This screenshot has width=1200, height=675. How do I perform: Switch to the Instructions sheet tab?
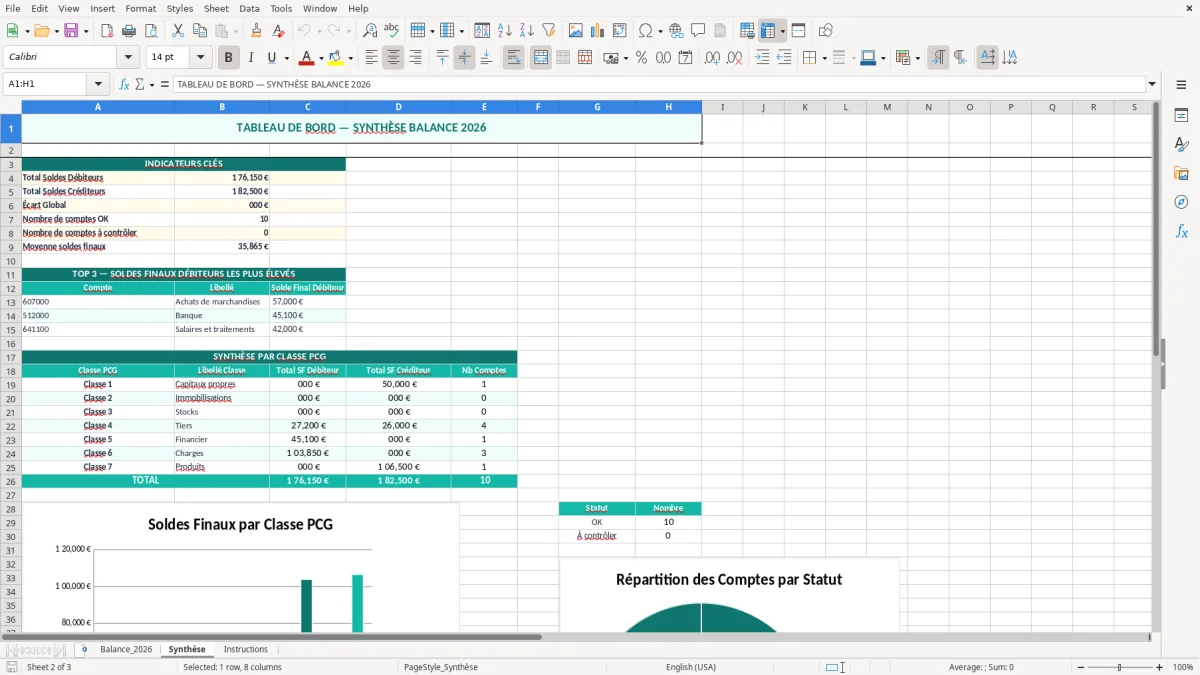(x=245, y=649)
